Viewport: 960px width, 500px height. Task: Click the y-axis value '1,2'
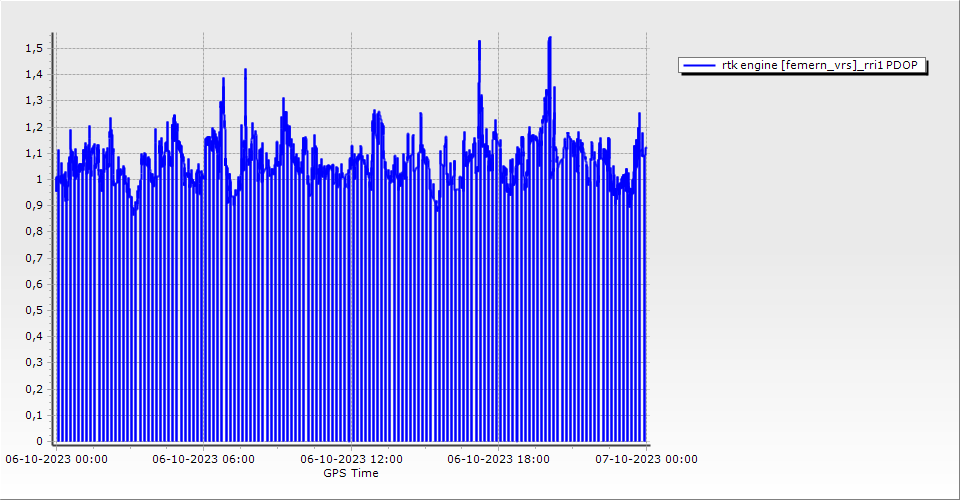click(x=34, y=127)
